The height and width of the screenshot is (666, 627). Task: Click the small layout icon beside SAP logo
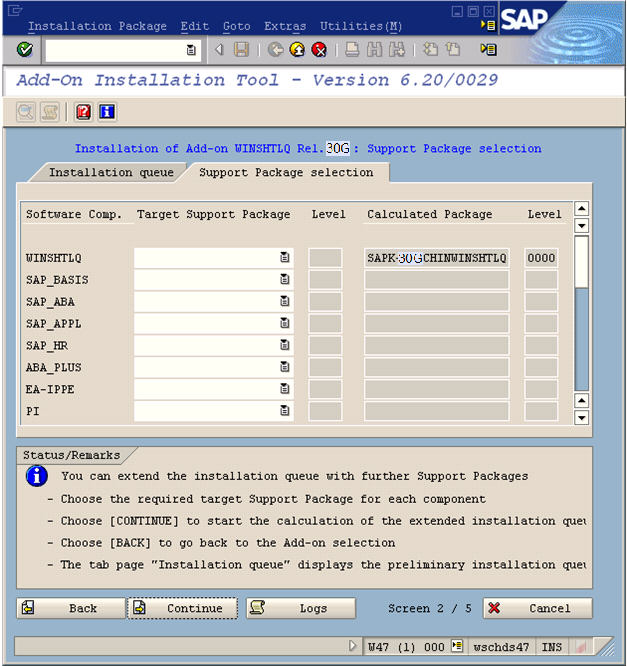click(x=488, y=25)
